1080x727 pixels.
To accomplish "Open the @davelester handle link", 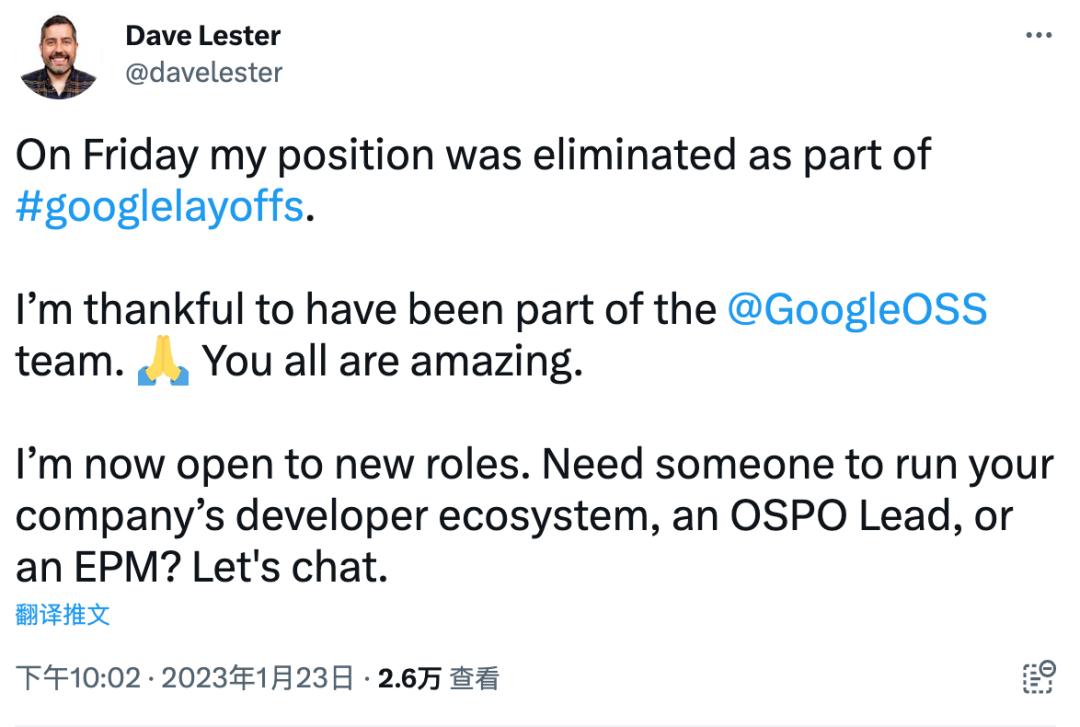I will point(204,73).
